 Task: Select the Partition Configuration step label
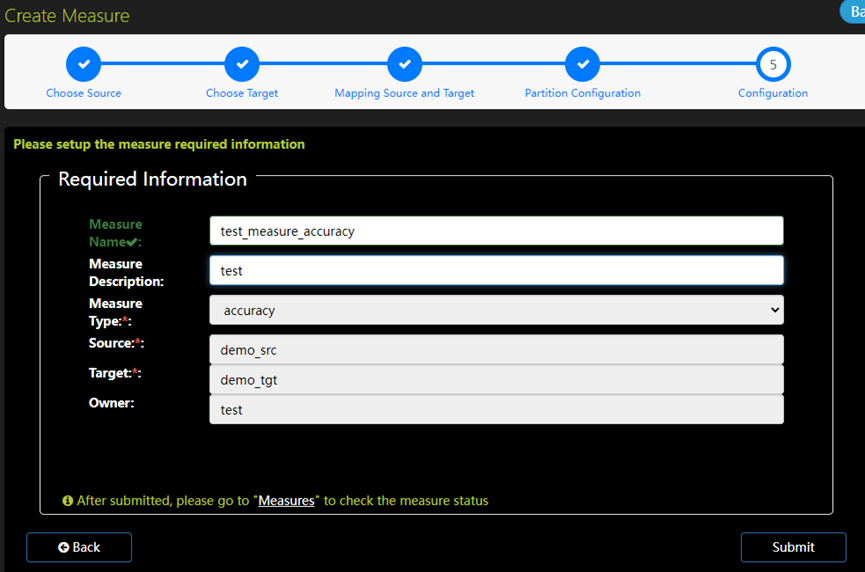pyautogui.click(x=583, y=93)
